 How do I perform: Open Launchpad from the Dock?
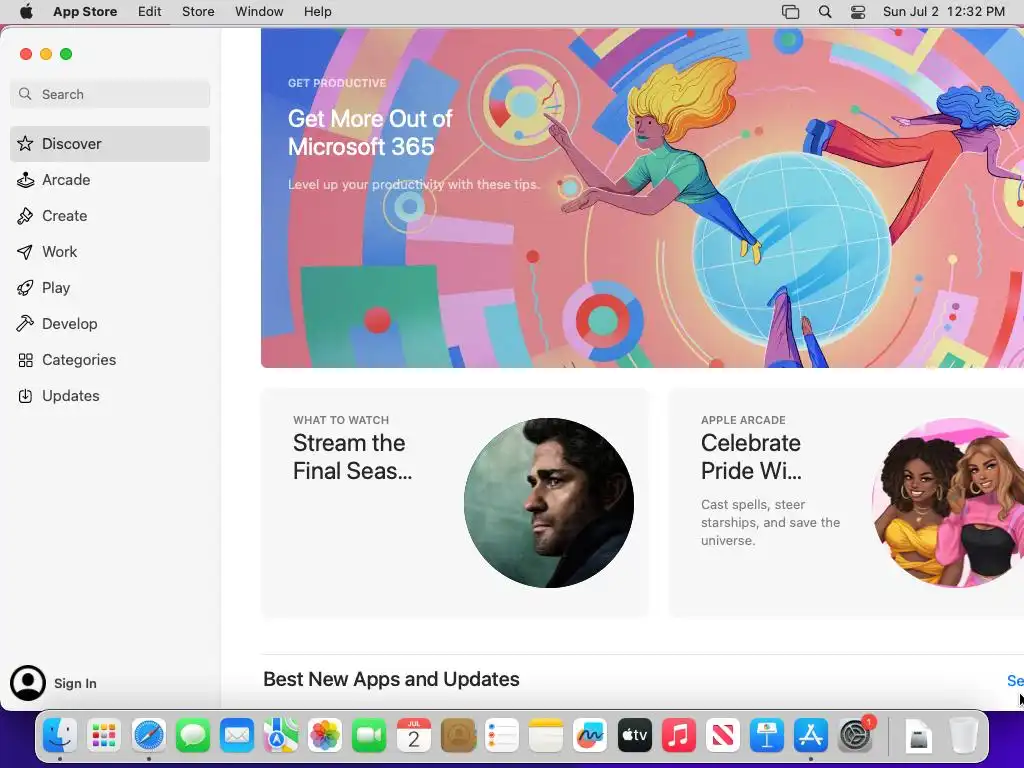click(104, 736)
